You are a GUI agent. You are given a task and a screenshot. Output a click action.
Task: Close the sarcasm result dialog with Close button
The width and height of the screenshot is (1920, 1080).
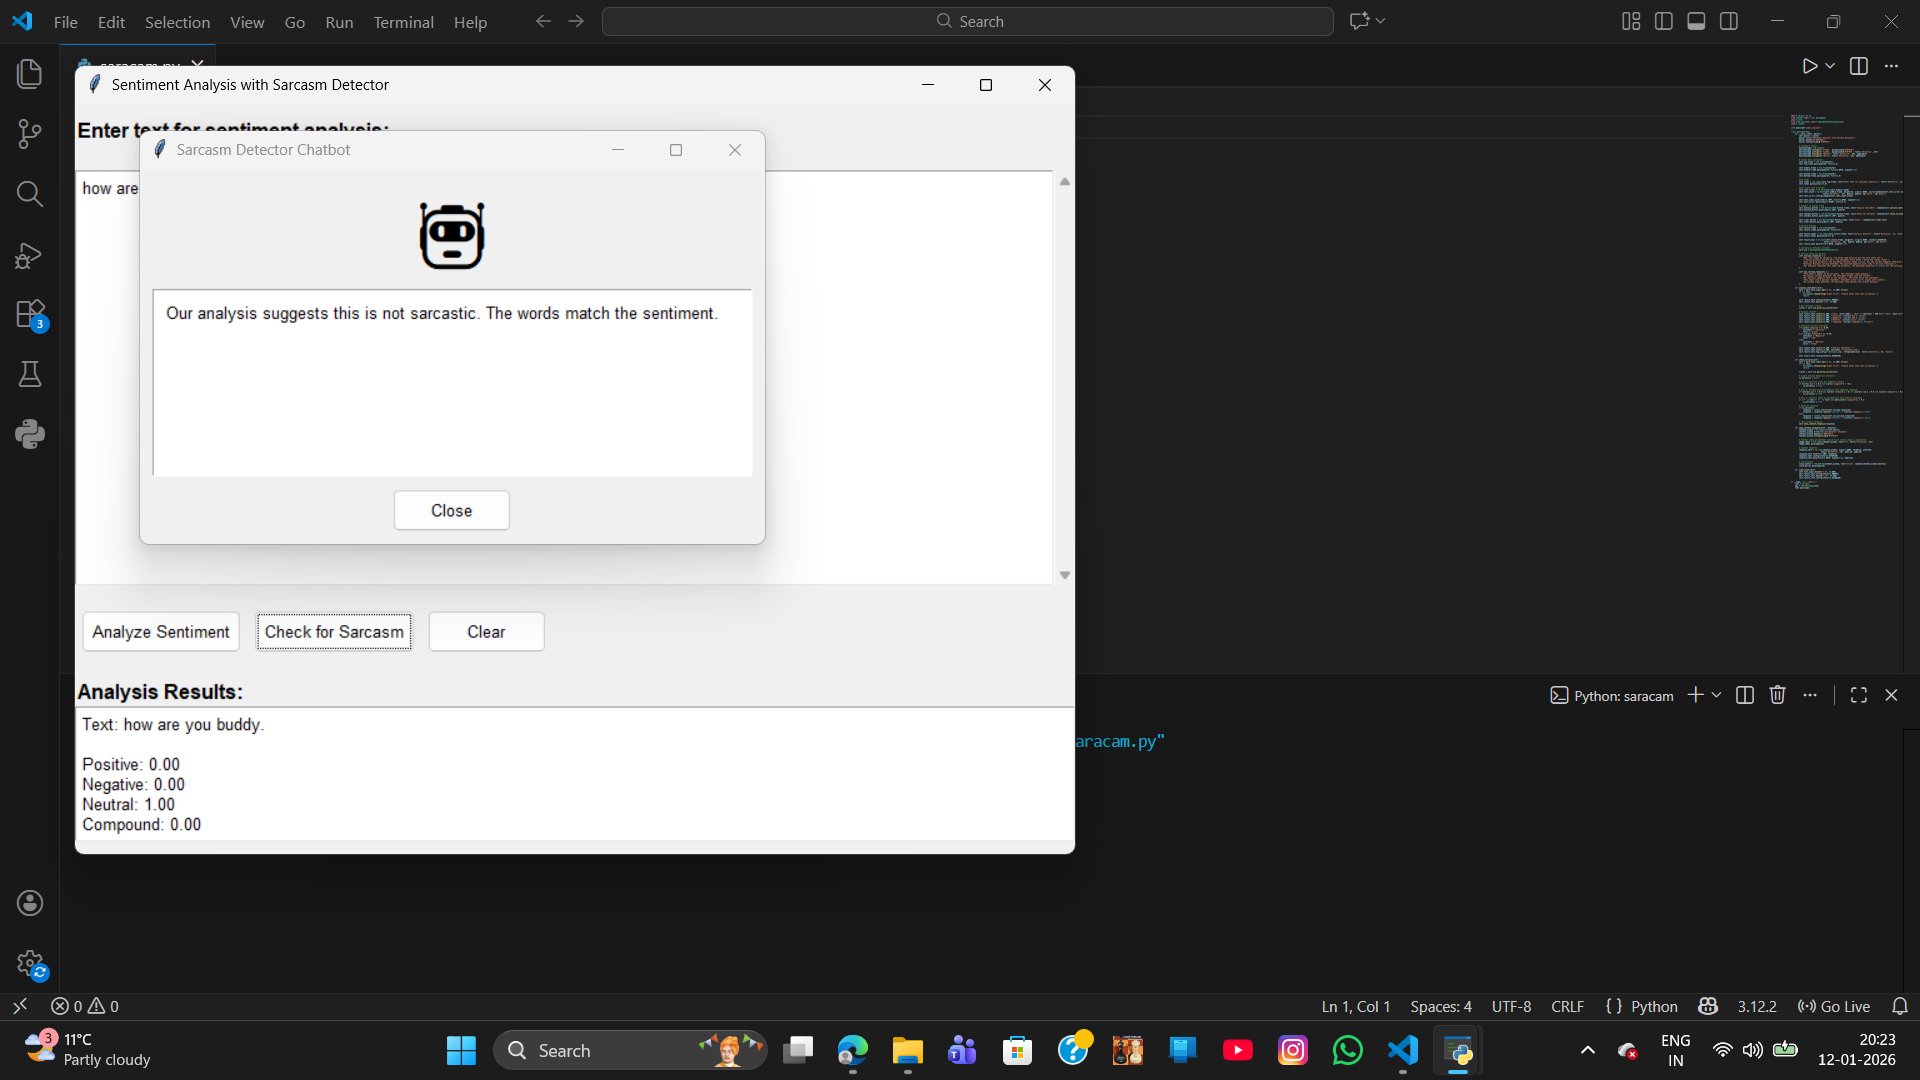tap(451, 510)
